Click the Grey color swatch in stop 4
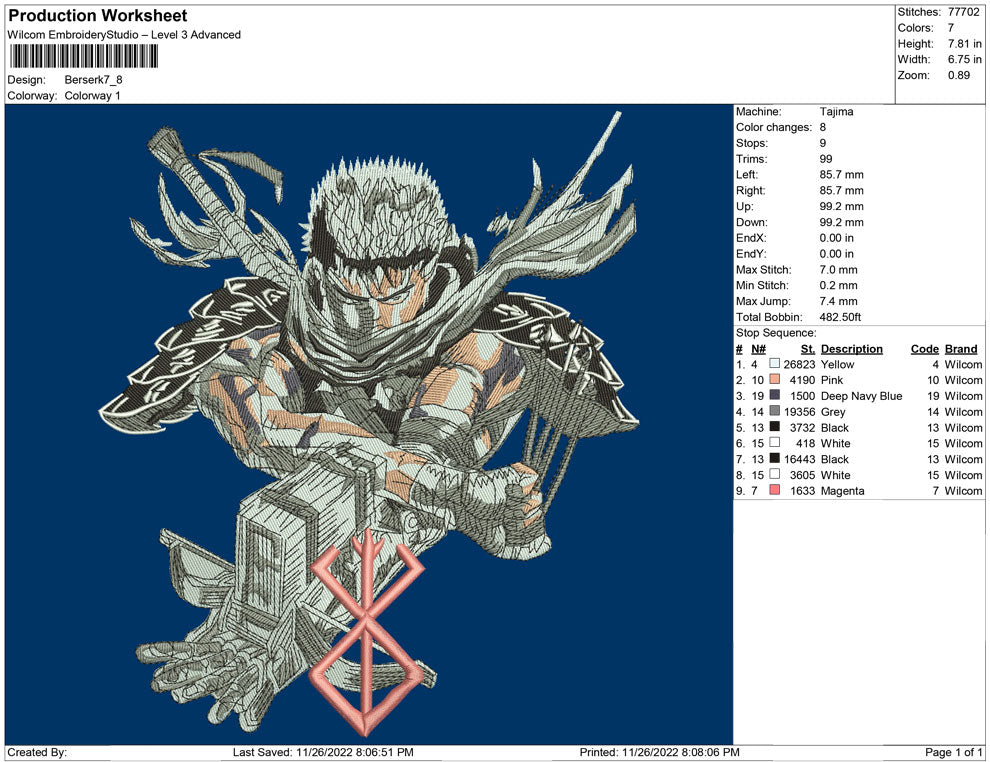Viewport: 990px width, 762px height. (775, 411)
